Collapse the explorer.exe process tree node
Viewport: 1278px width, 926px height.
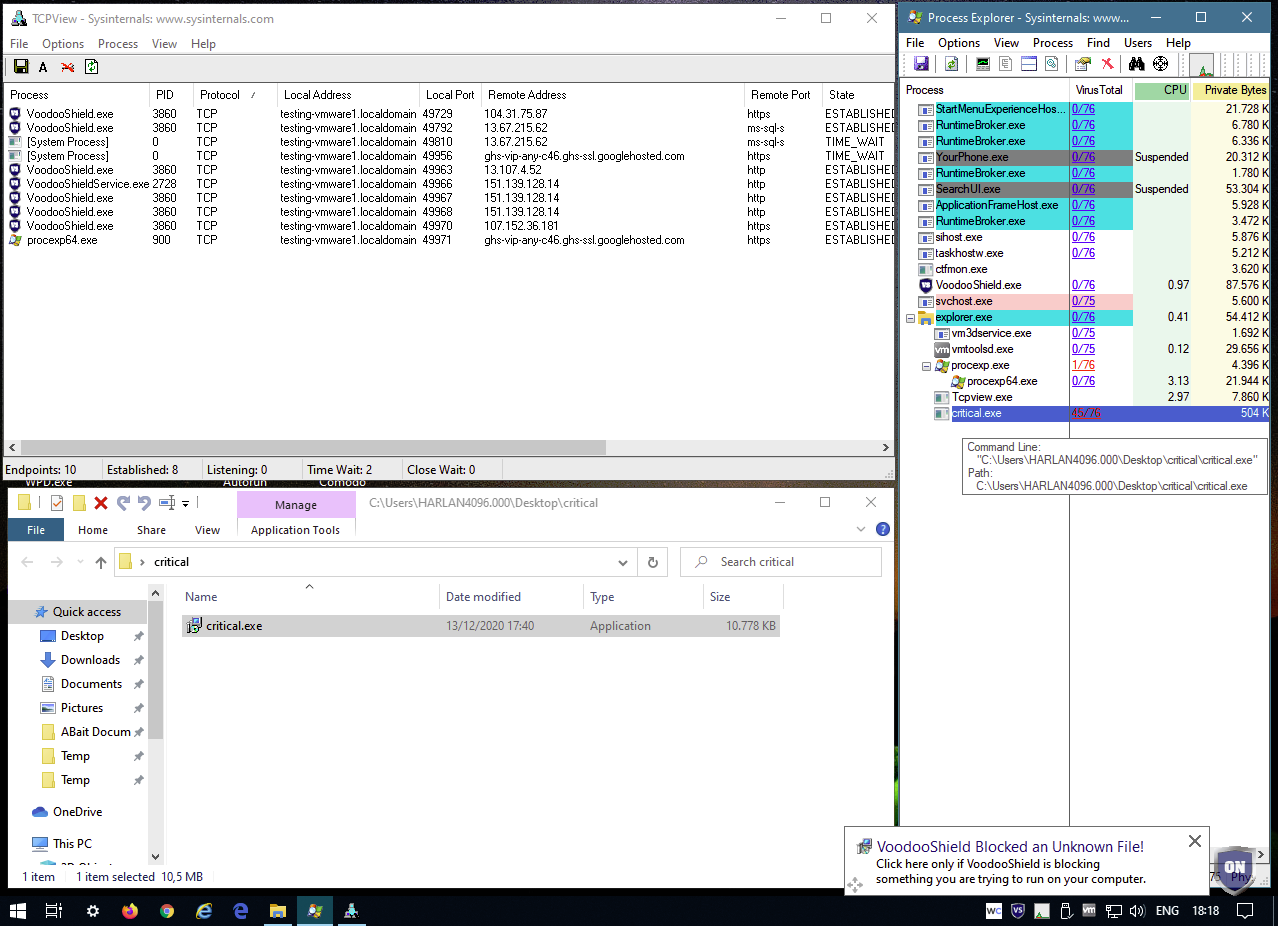pos(910,318)
